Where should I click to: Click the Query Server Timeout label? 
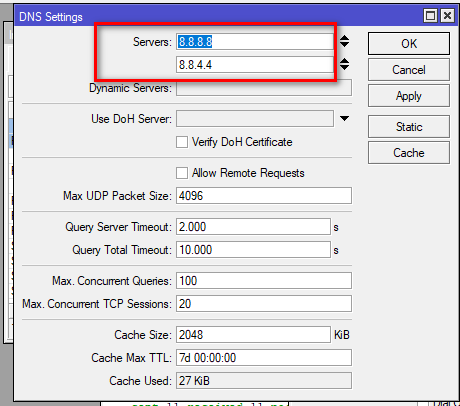(118, 227)
